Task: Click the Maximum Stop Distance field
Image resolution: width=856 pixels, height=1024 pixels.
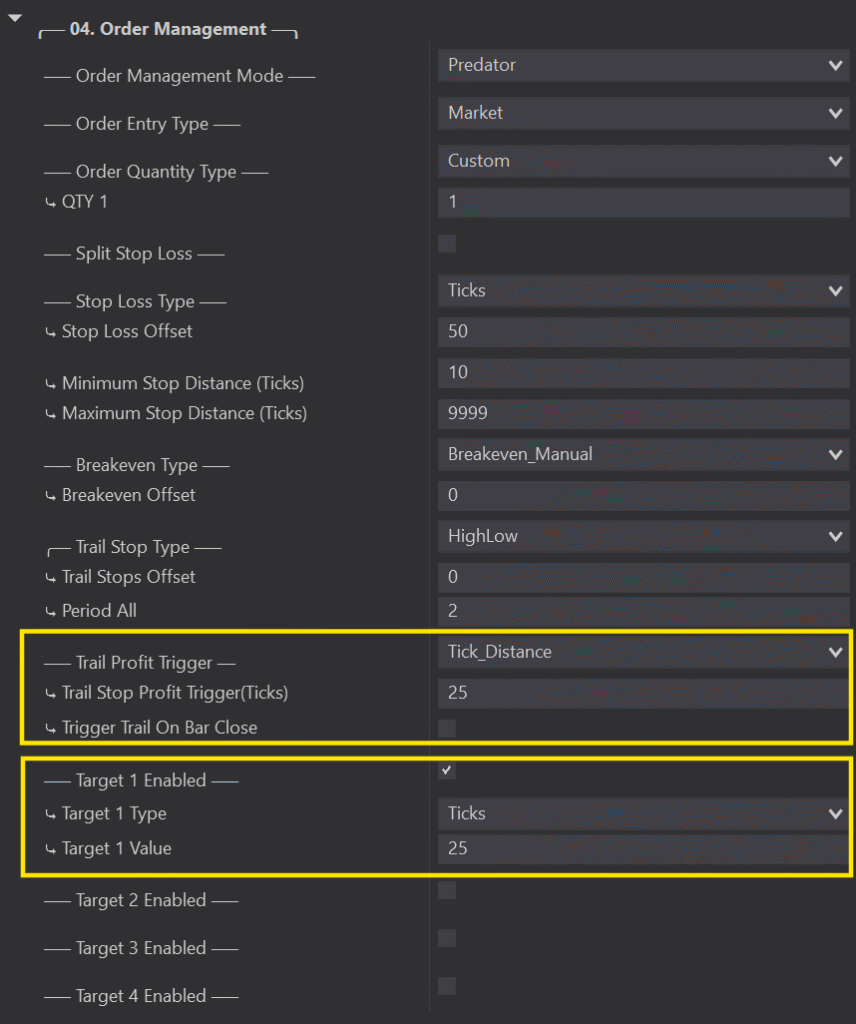Action: pyautogui.click(x=642, y=413)
